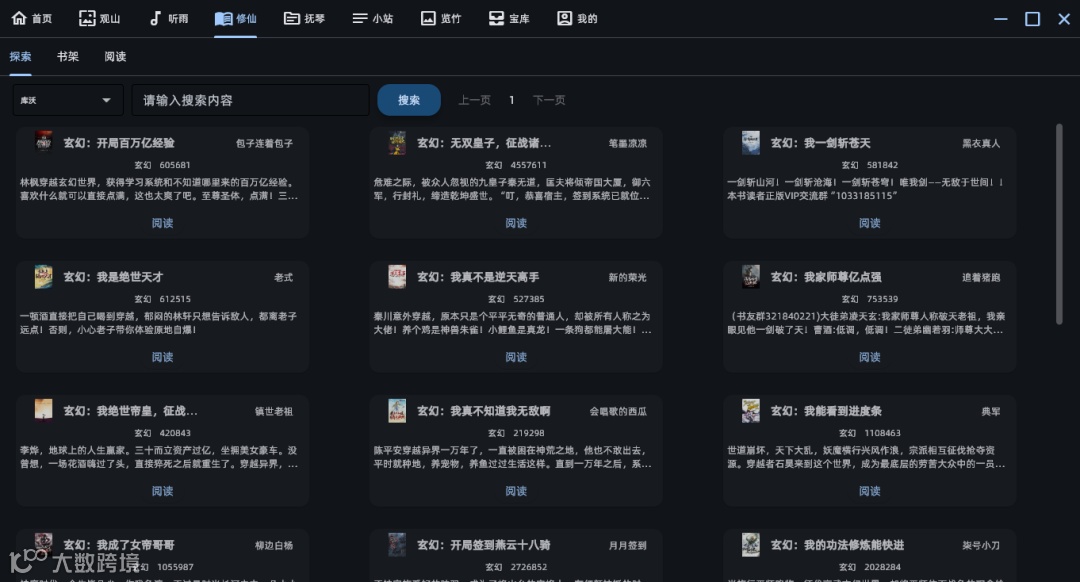
Task: Click title 玄幻：我能看到进度条
Action: tap(826, 411)
